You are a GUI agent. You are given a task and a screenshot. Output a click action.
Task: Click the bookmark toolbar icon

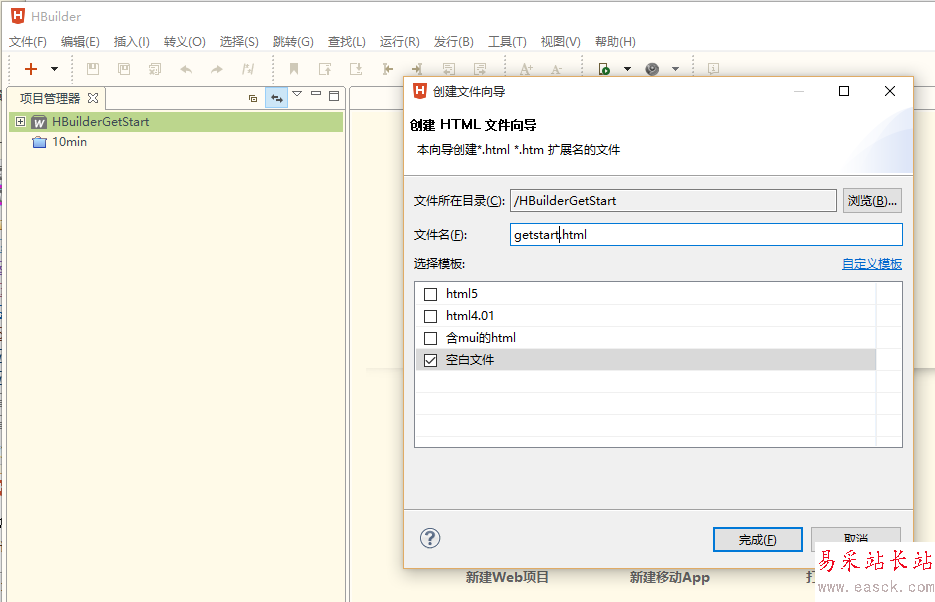pos(294,69)
